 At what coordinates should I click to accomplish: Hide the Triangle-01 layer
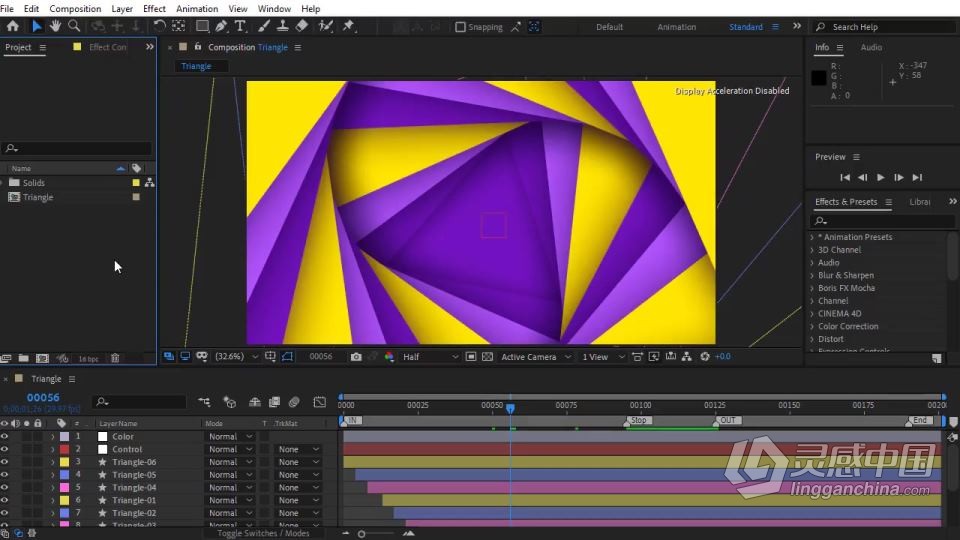click(4, 500)
